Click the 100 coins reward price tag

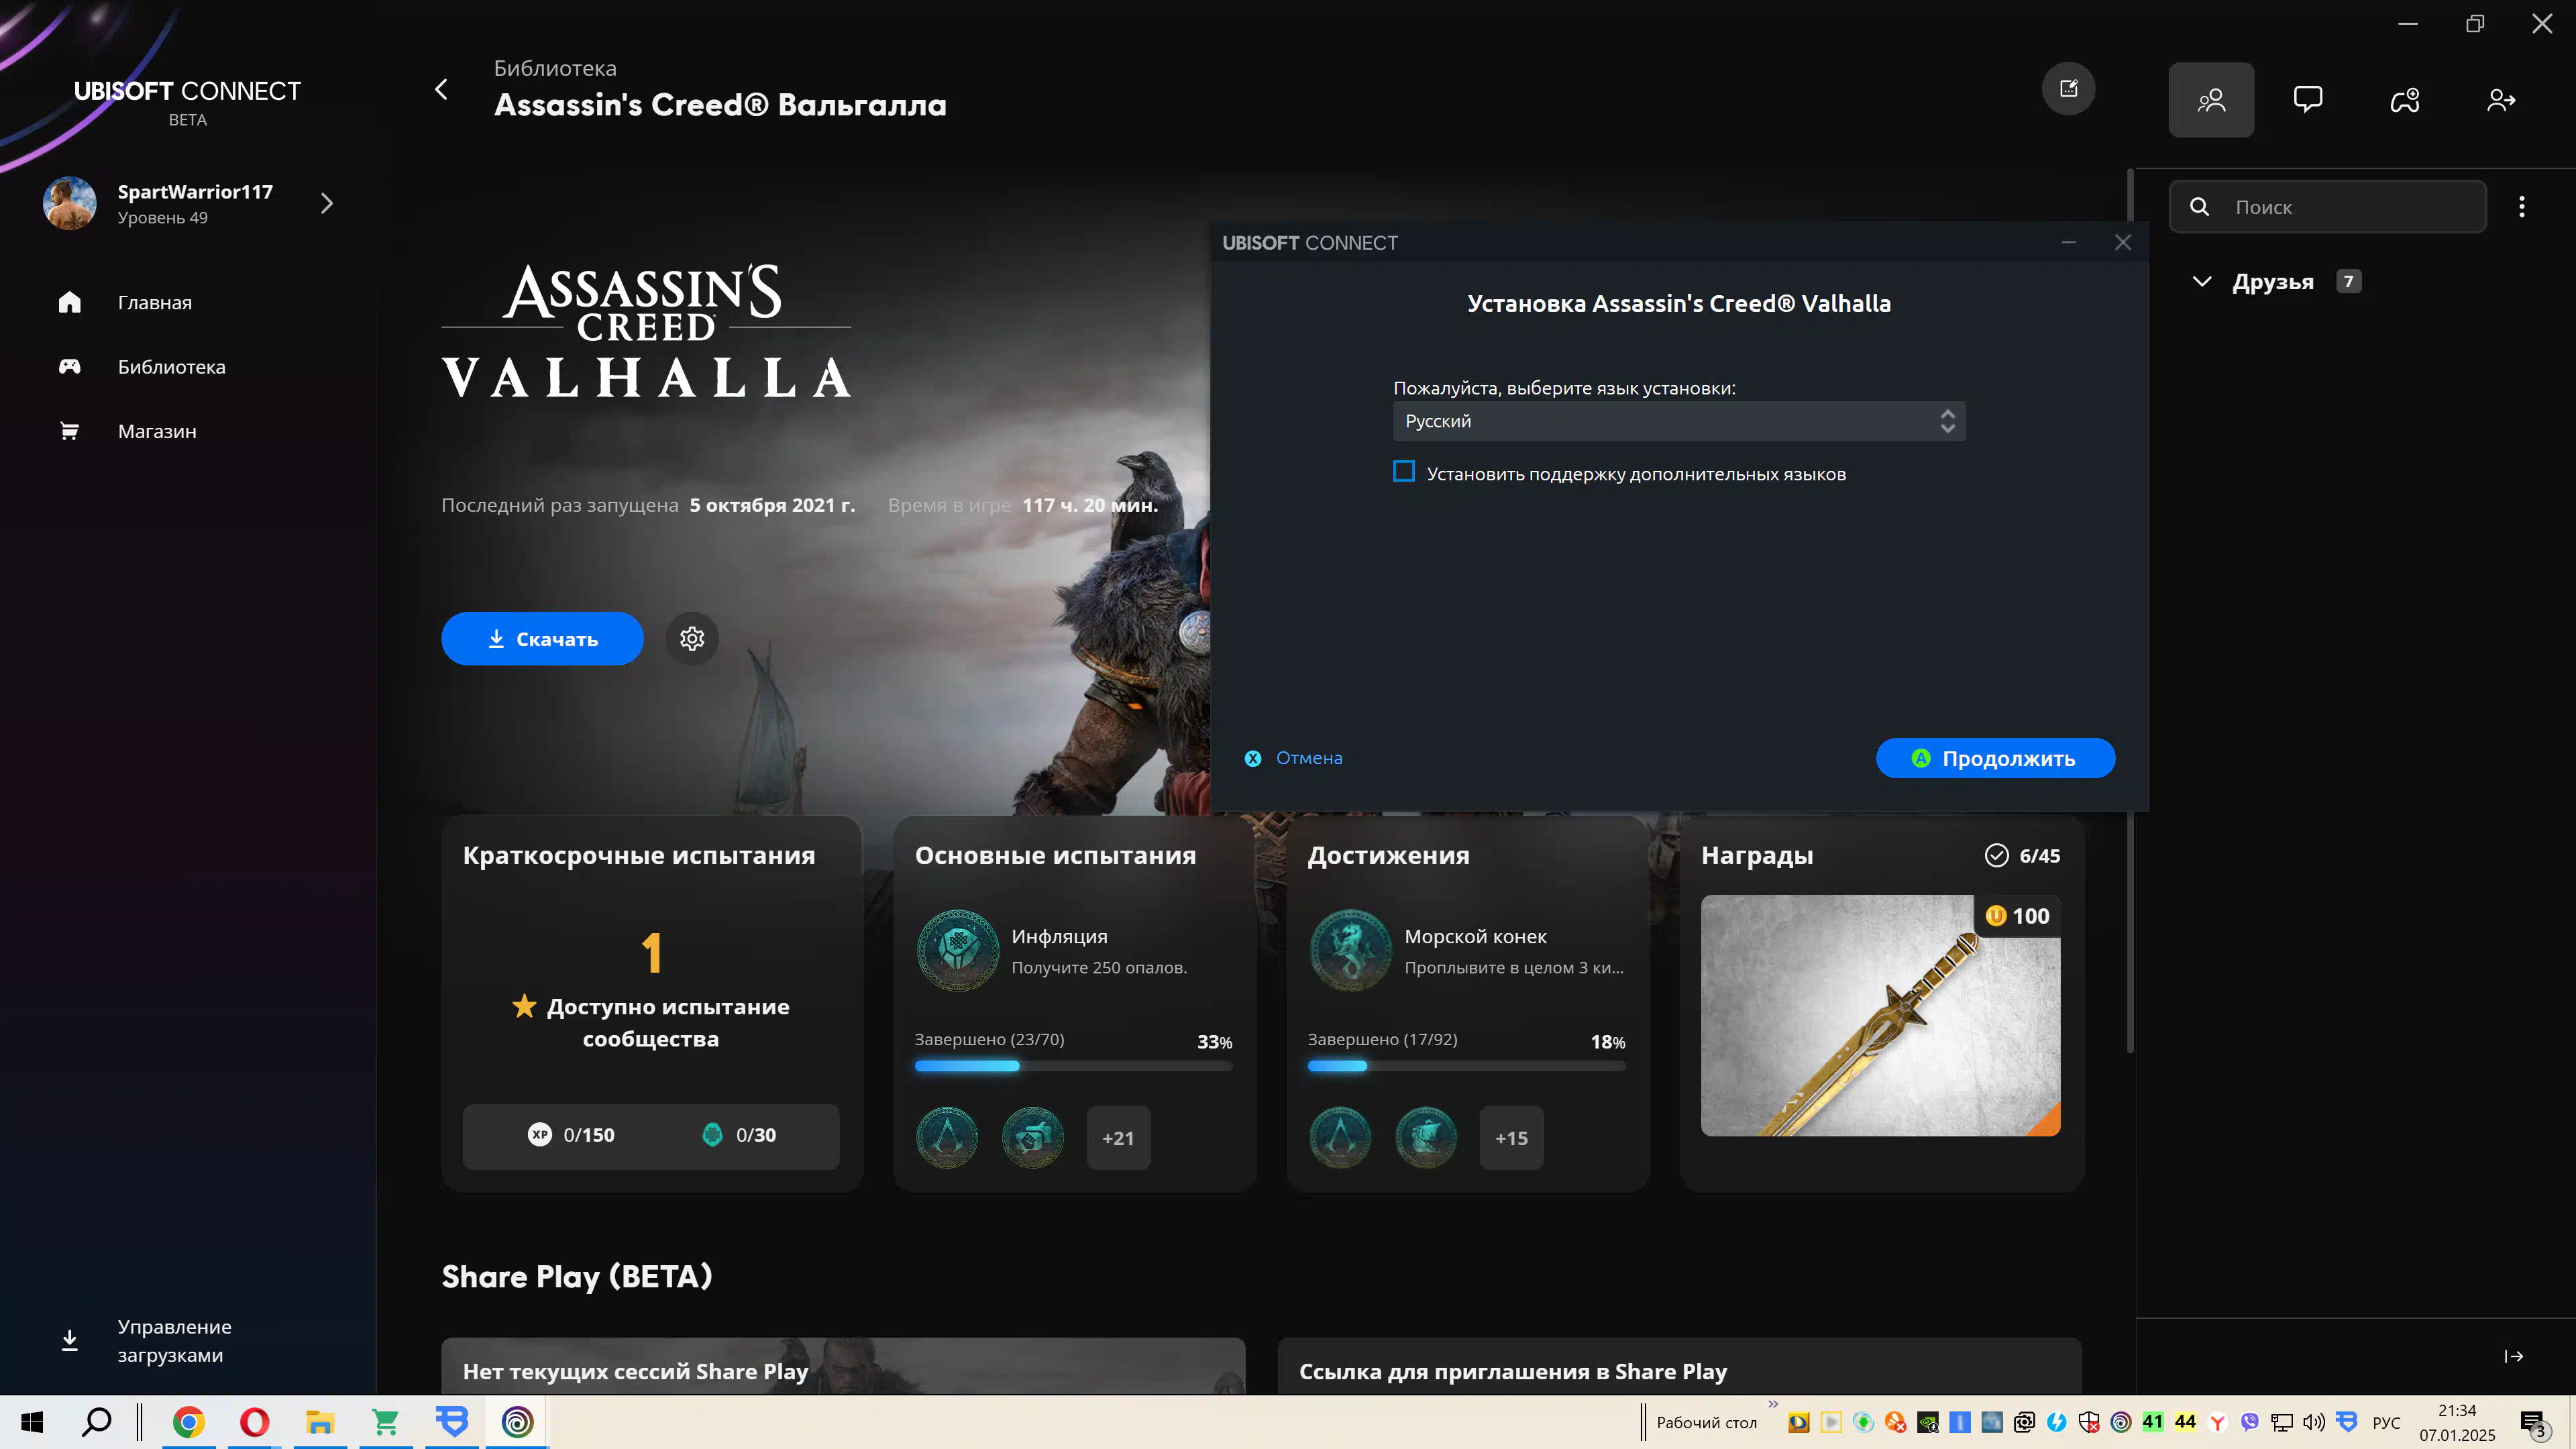[2017, 916]
